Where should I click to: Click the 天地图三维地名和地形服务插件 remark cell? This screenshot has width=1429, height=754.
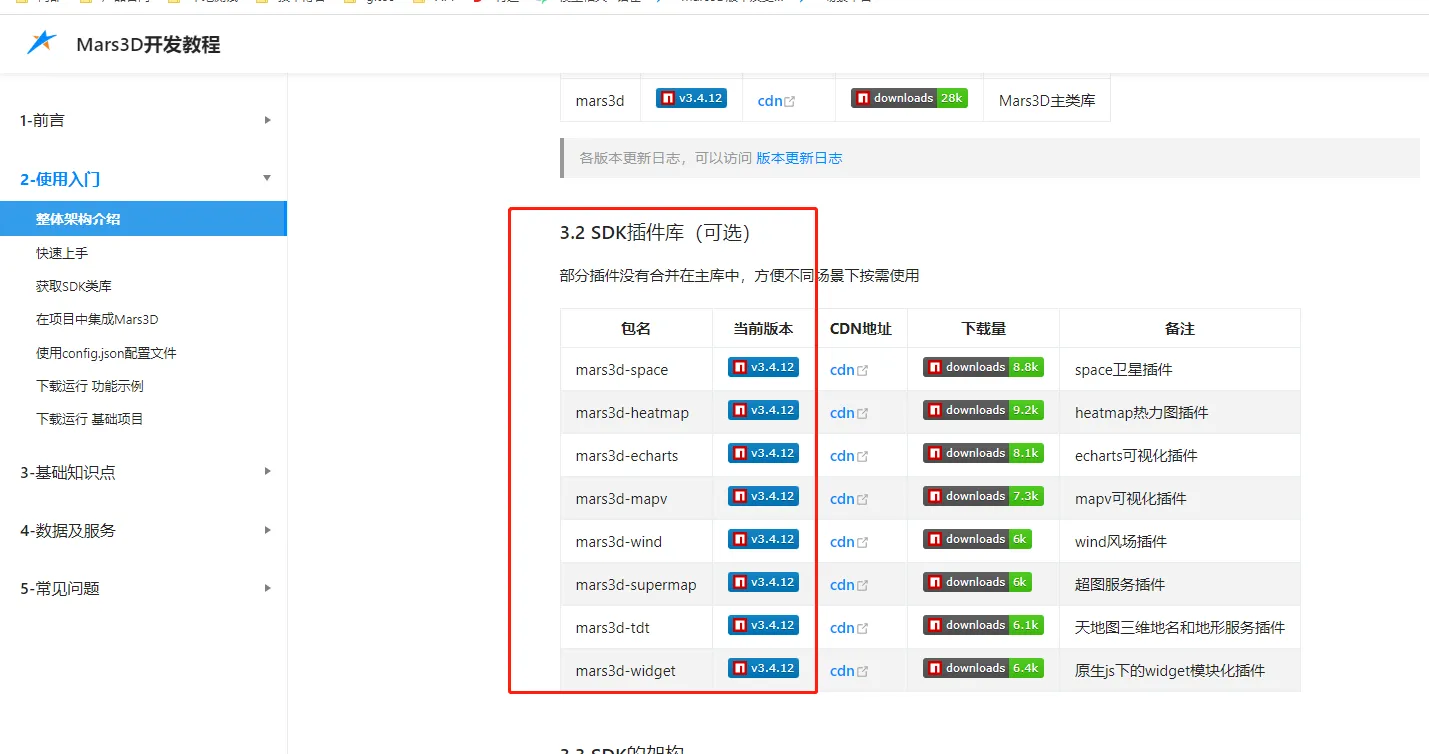(x=1180, y=628)
